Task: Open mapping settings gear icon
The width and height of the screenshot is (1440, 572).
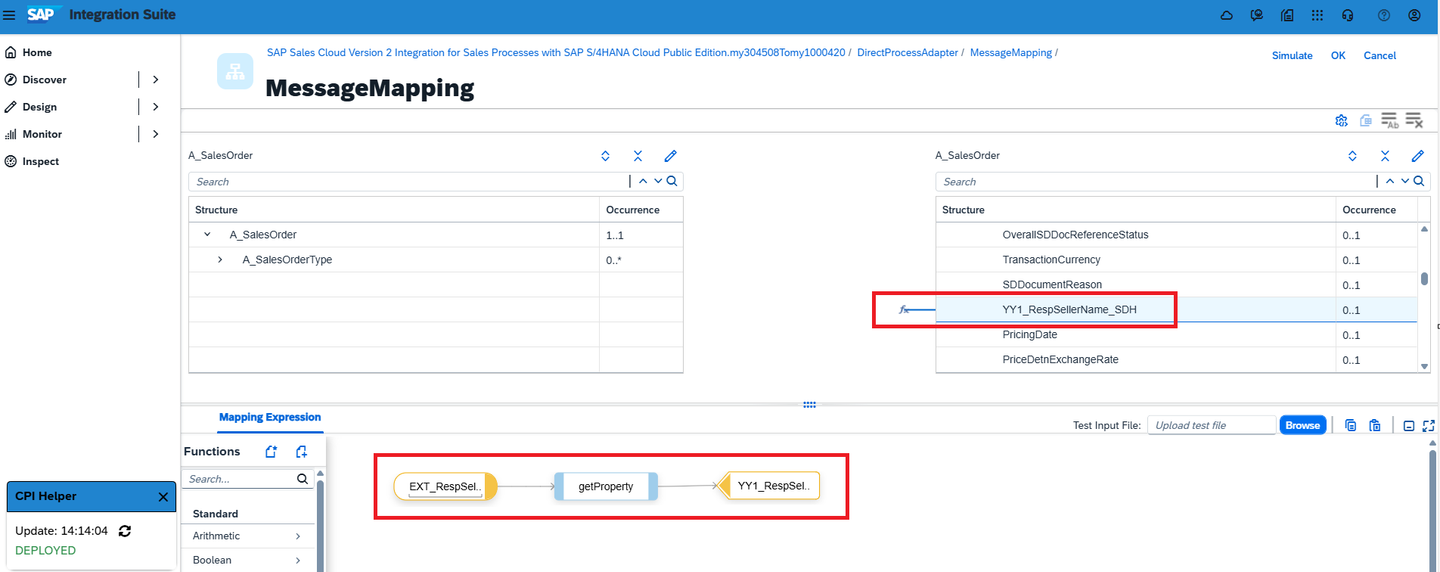Action: point(1341,121)
